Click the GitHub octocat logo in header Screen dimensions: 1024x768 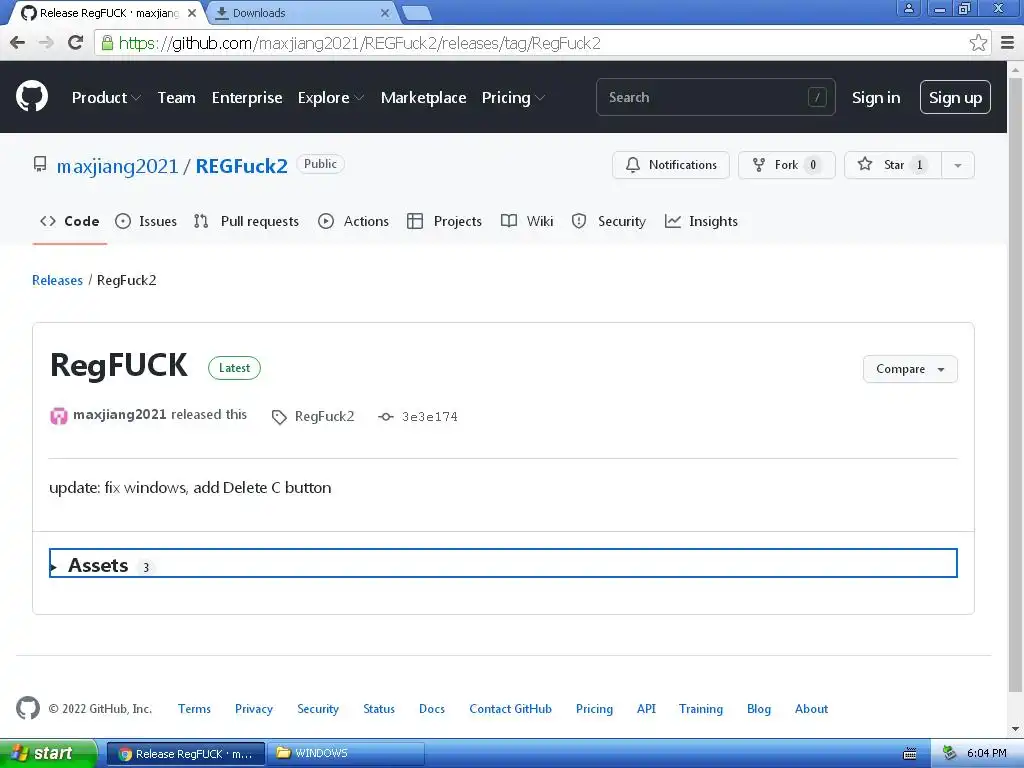32,97
